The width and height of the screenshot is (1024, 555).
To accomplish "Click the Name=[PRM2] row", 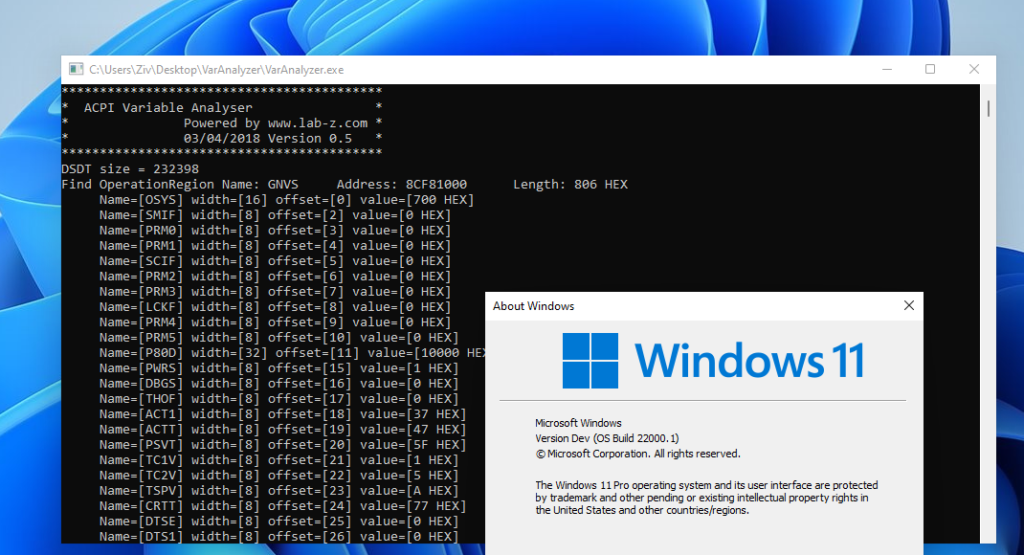I will pos(275,276).
